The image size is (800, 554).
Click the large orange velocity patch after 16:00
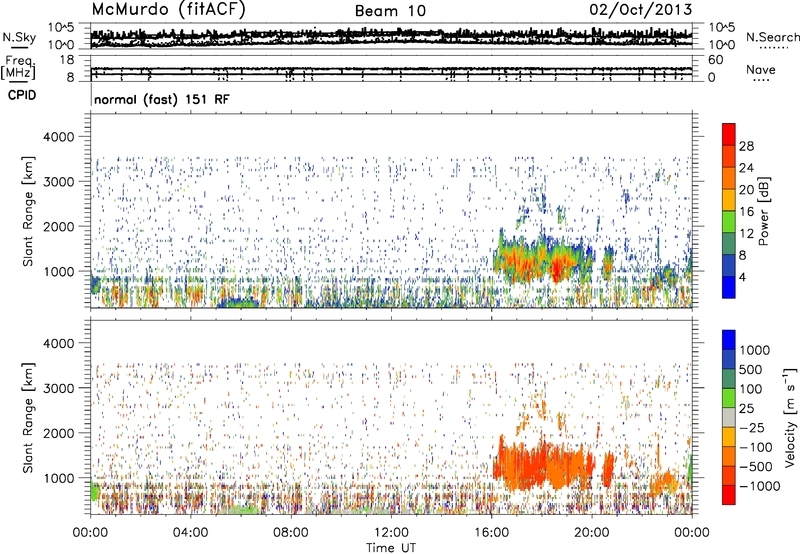click(543, 463)
